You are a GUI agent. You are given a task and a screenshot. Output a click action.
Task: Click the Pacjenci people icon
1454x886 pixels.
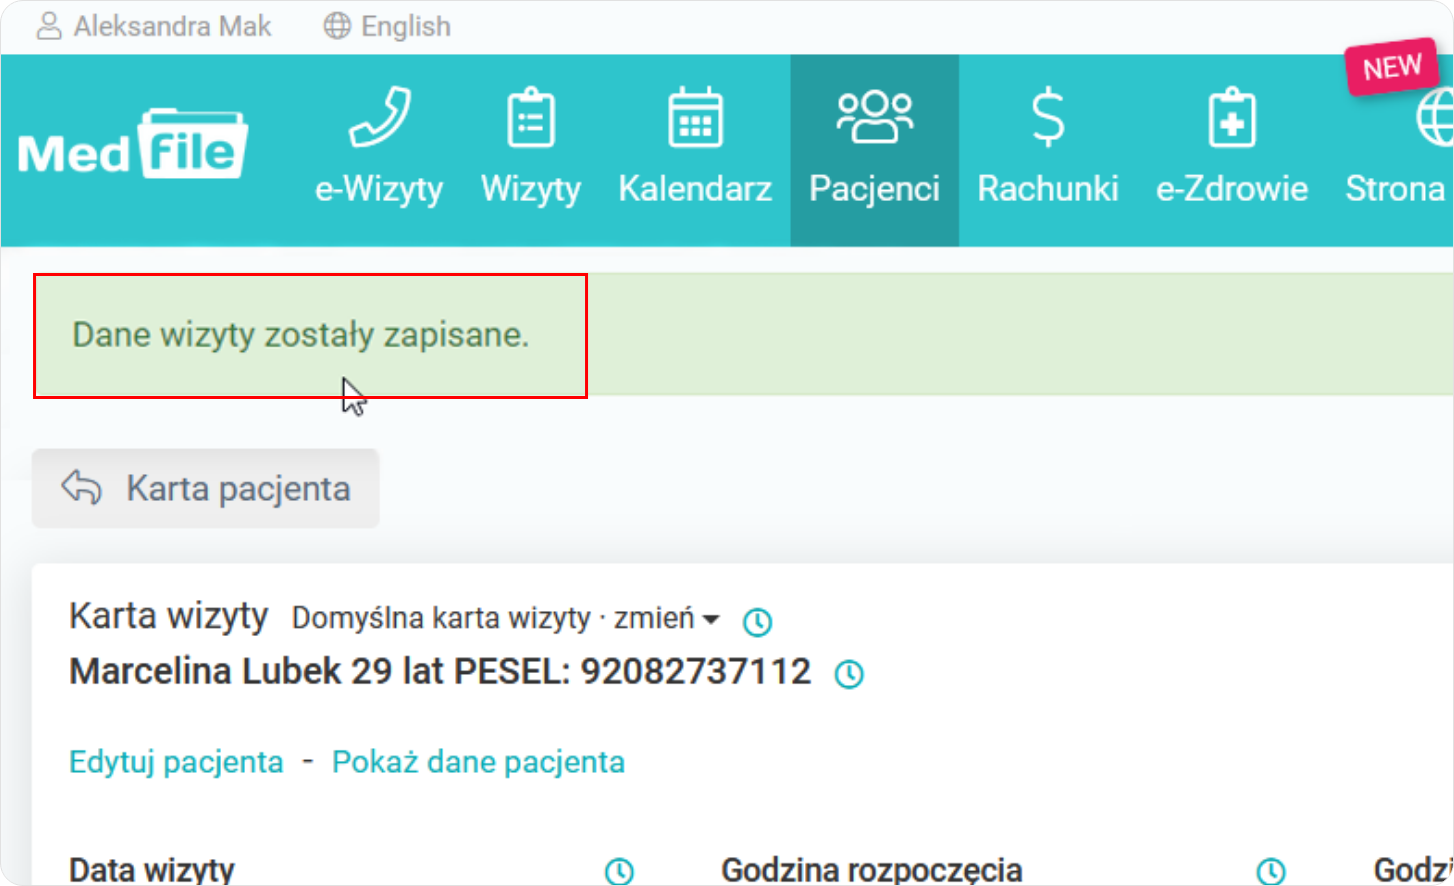(875, 117)
